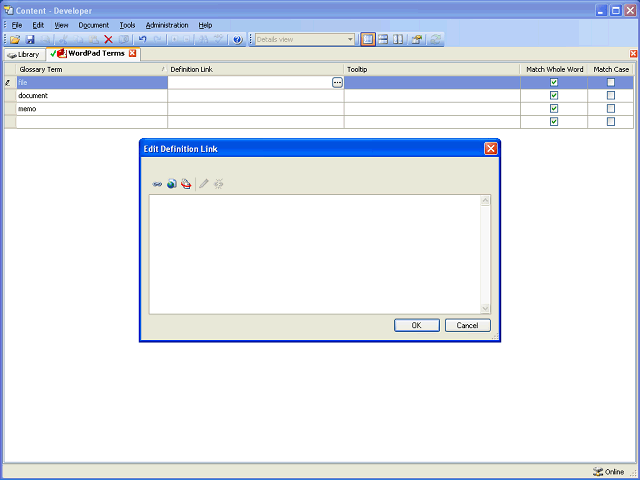Close the WordPad Terms tab
This screenshot has width=640, height=480.
tap(132, 53)
